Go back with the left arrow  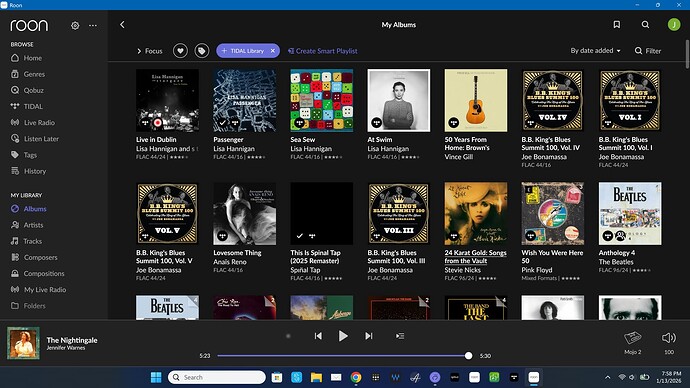[x=122, y=25]
